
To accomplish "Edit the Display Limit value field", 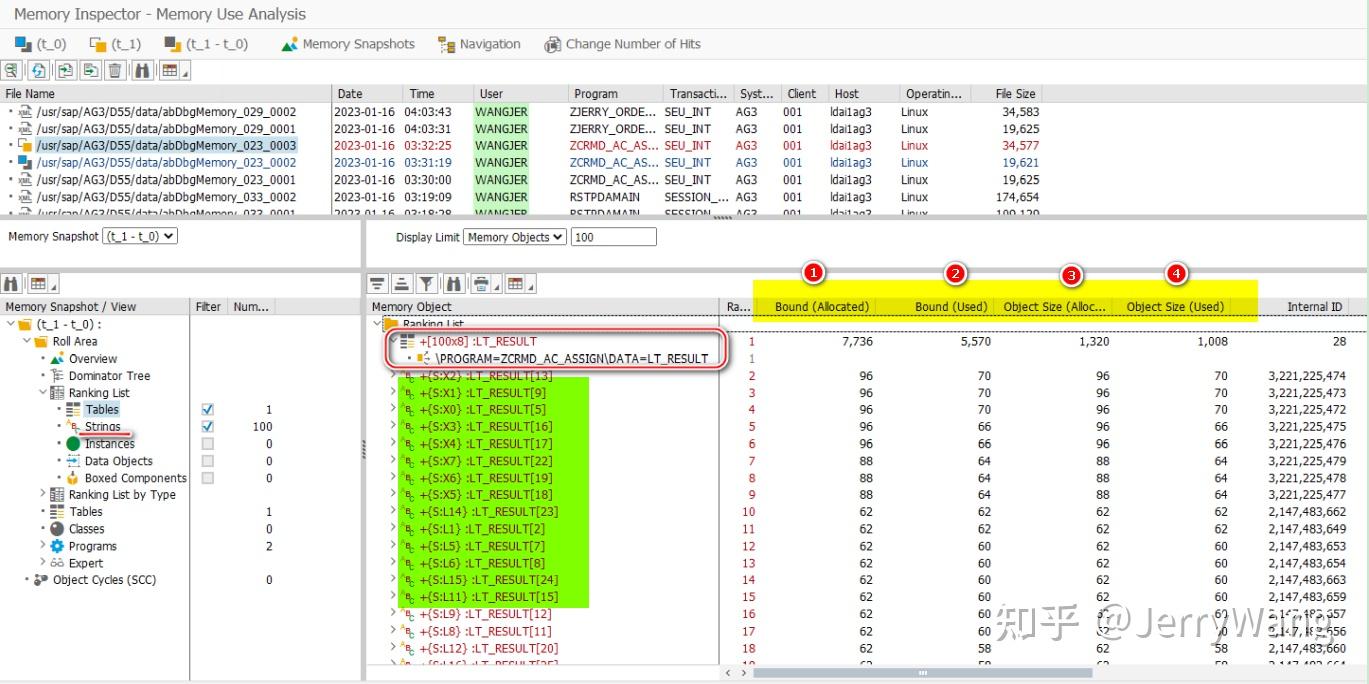I will pos(613,236).
